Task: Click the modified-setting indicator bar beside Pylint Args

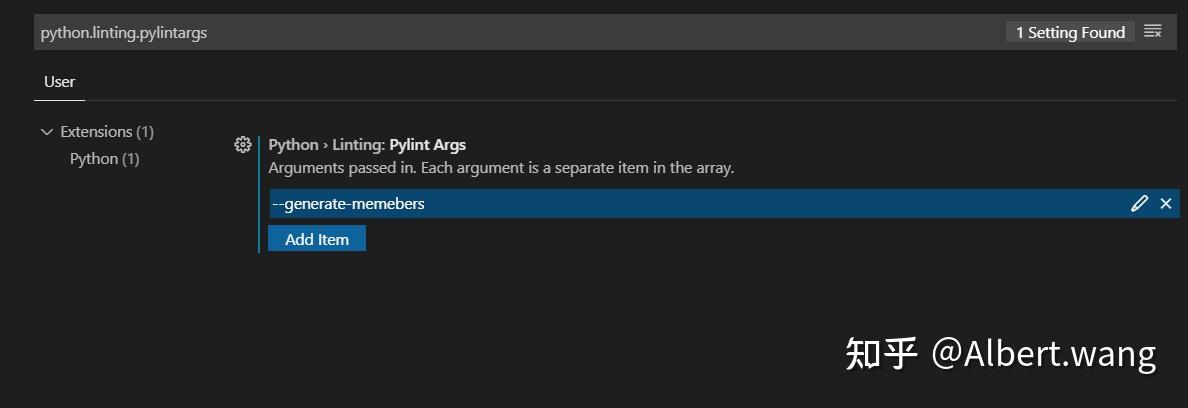Action: pyautogui.click(x=259, y=194)
